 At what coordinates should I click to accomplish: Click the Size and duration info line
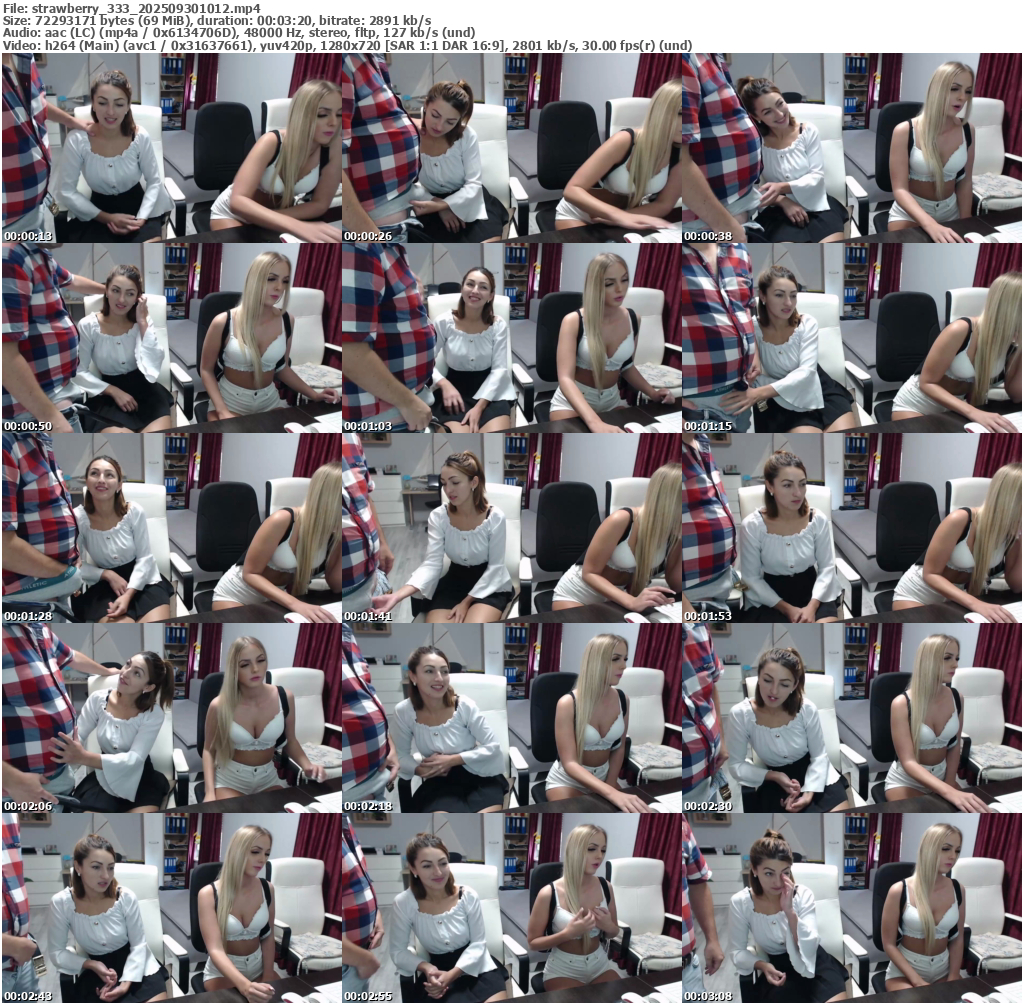216,20
